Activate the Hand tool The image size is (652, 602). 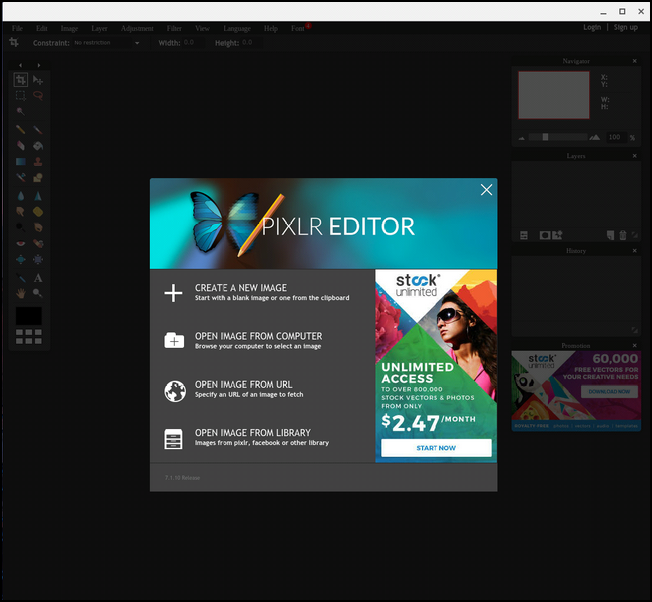[20, 293]
